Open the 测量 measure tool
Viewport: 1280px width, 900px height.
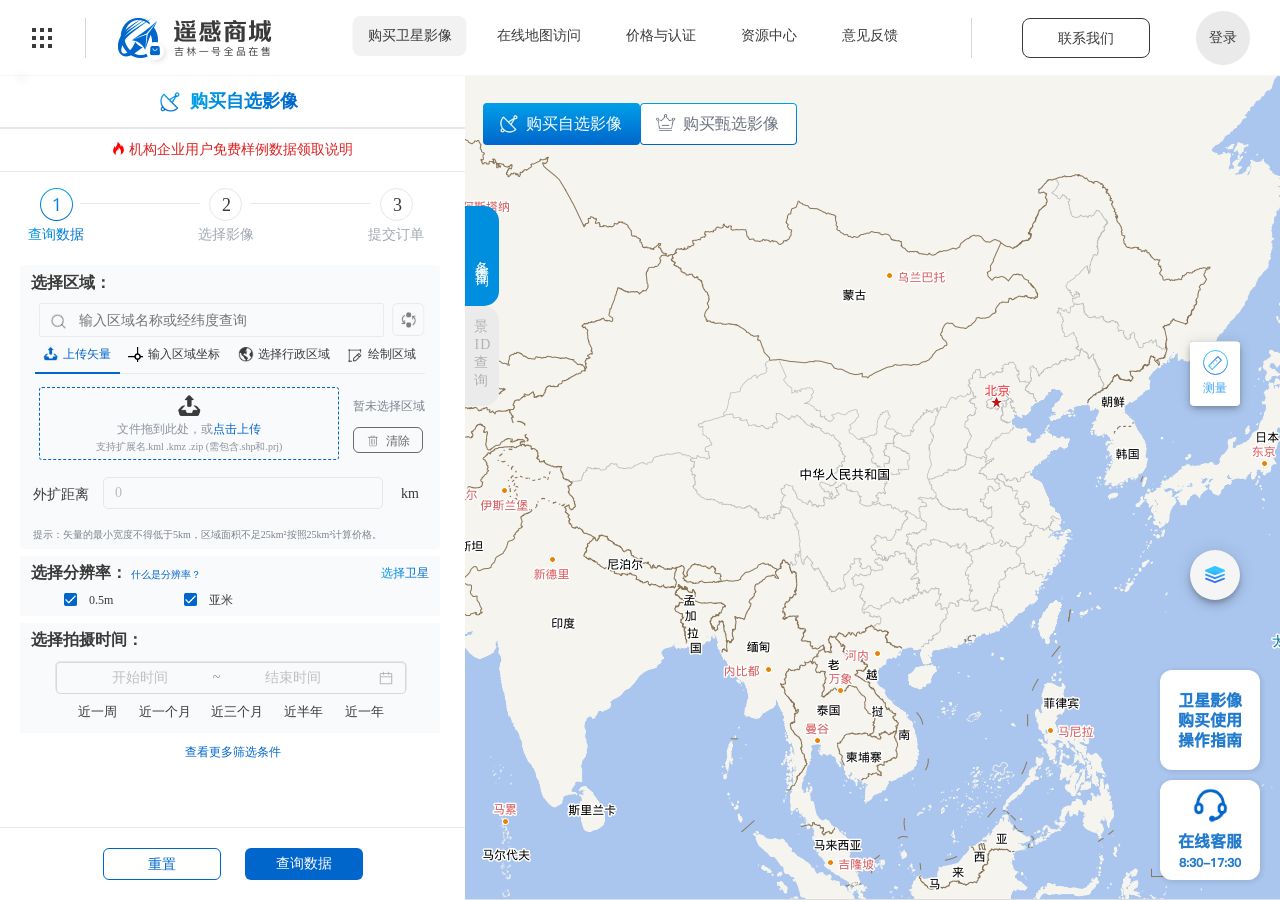coord(1215,374)
